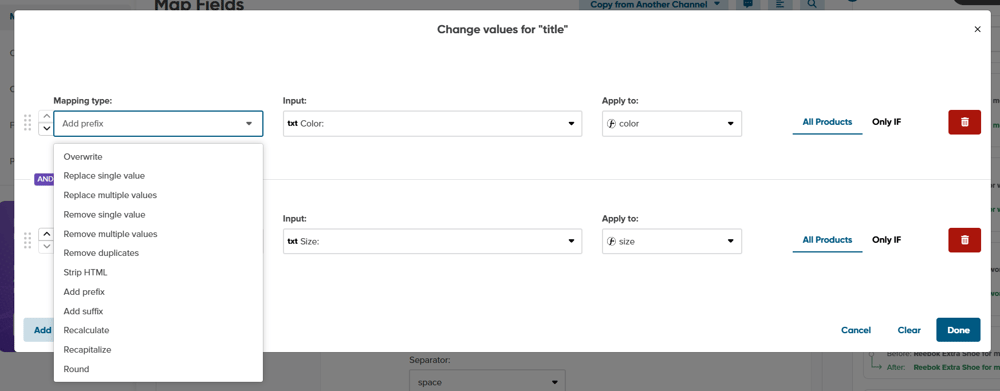Open Copy from Another Channel dropdown
The width and height of the screenshot is (1000, 391).
click(653, 4)
